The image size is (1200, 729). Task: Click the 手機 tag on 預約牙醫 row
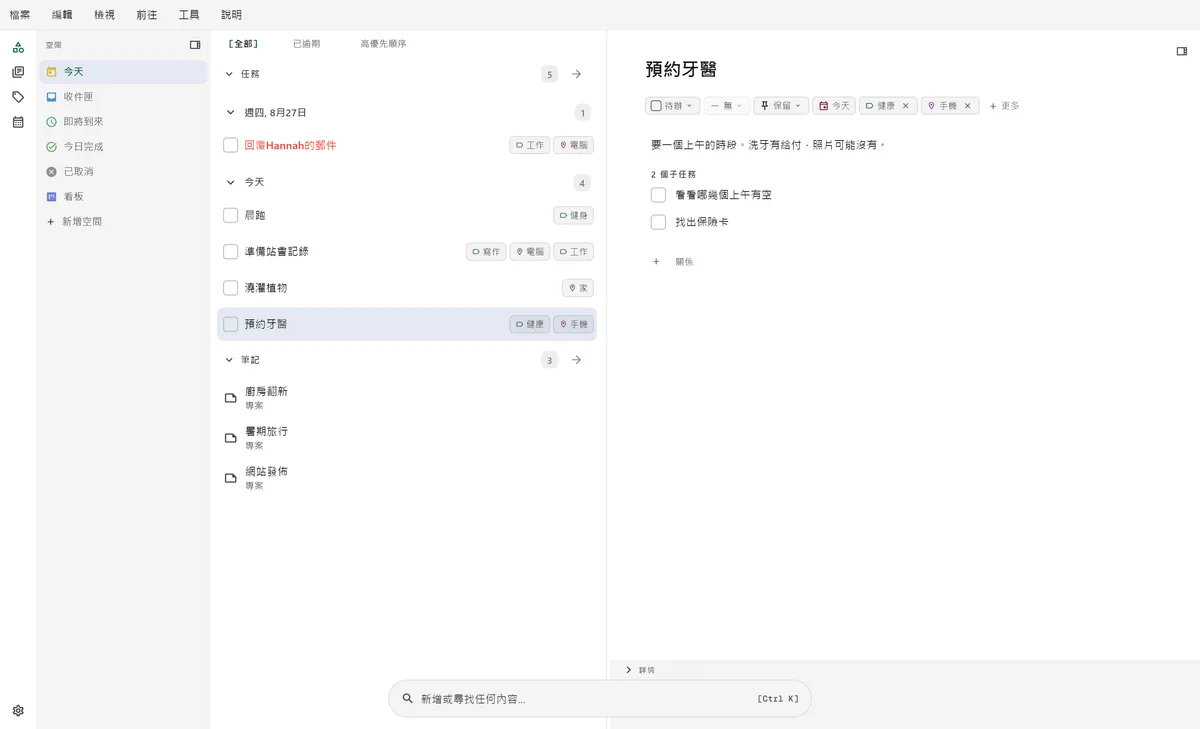573,324
